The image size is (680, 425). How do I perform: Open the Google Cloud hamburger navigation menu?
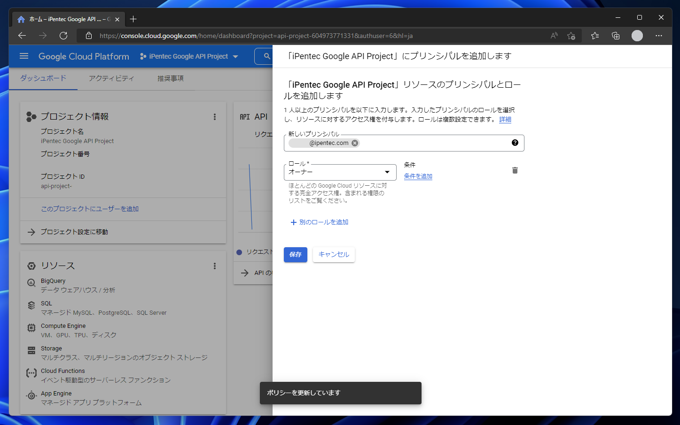[x=24, y=56]
